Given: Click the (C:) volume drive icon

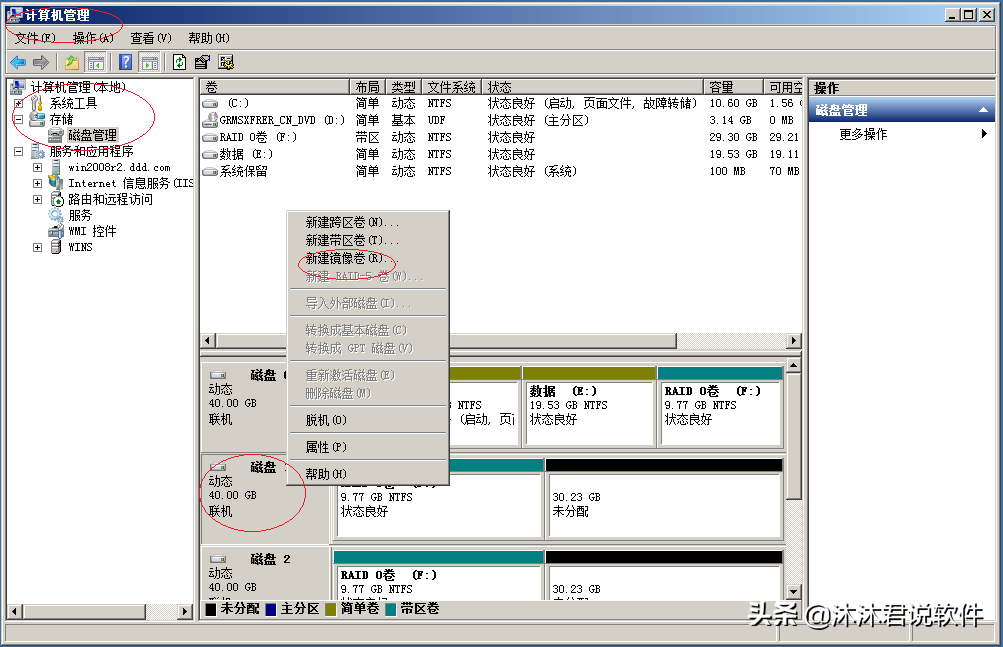Looking at the screenshot, I should point(210,103).
